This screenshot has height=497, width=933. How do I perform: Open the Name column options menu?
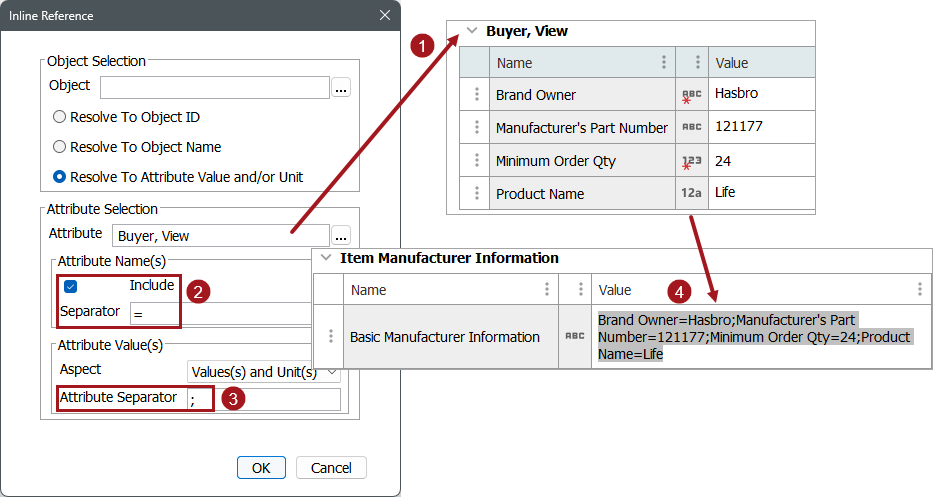click(663, 63)
